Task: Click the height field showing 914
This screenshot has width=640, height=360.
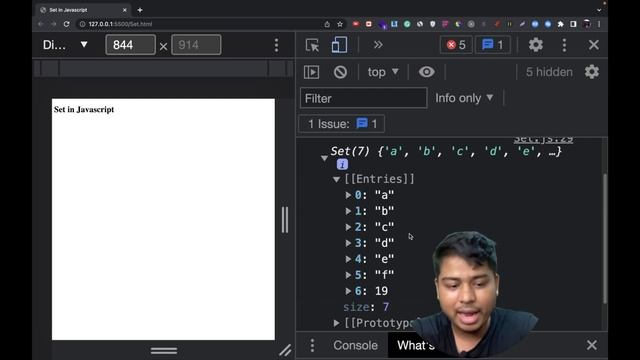Action: coord(196,44)
